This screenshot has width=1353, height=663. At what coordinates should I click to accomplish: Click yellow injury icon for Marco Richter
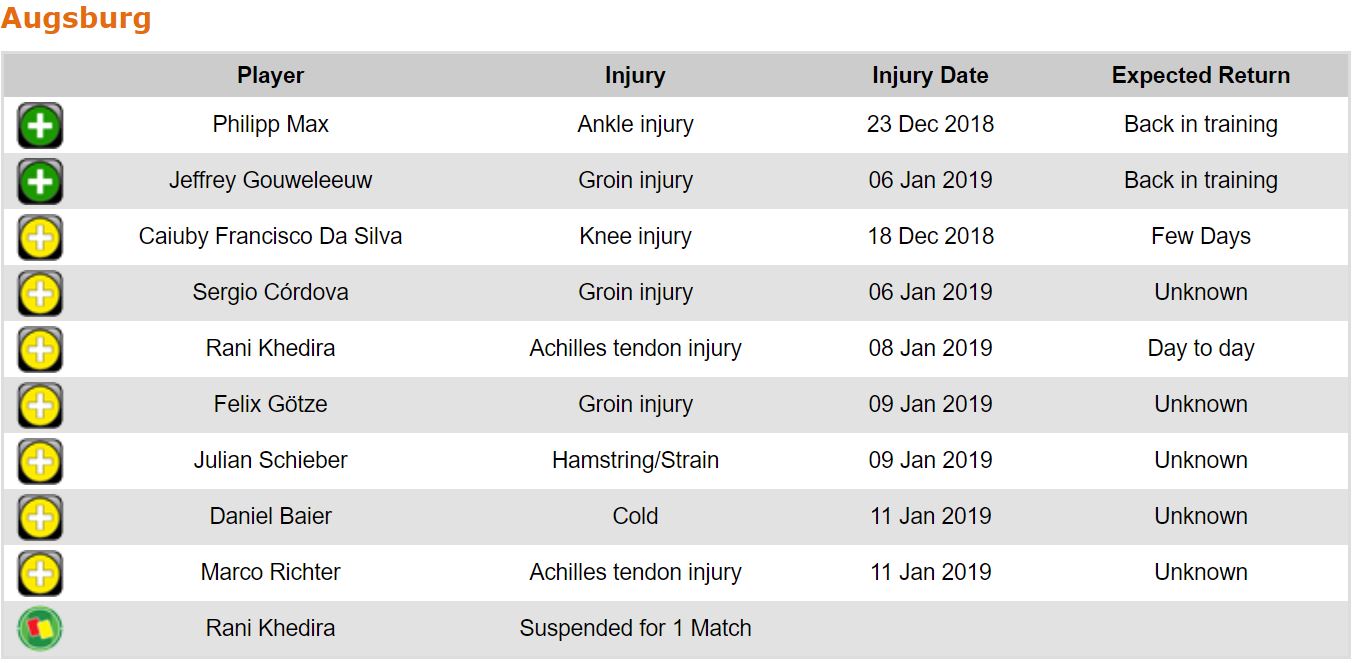tap(40, 574)
